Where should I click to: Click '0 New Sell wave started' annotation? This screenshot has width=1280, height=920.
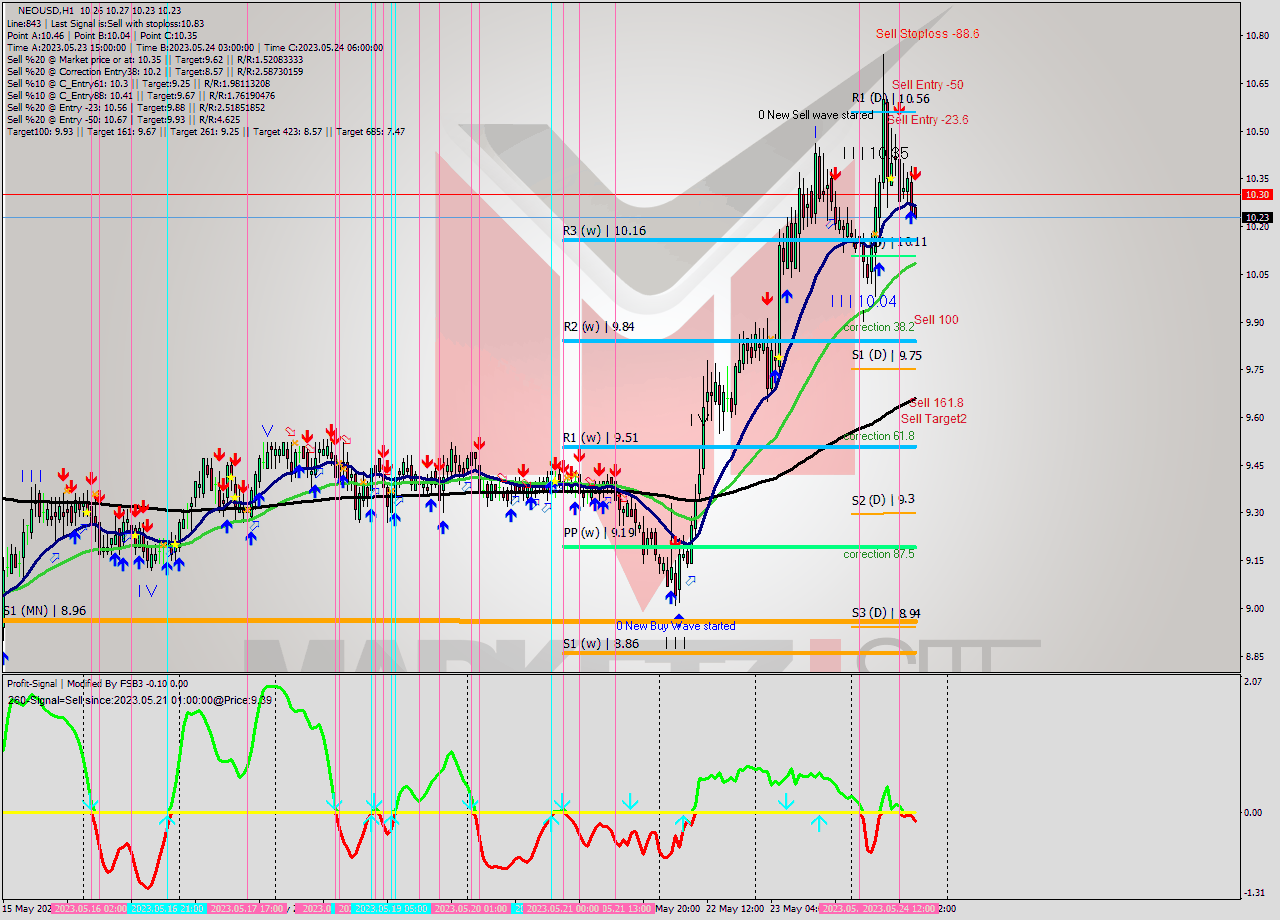point(815,115)
